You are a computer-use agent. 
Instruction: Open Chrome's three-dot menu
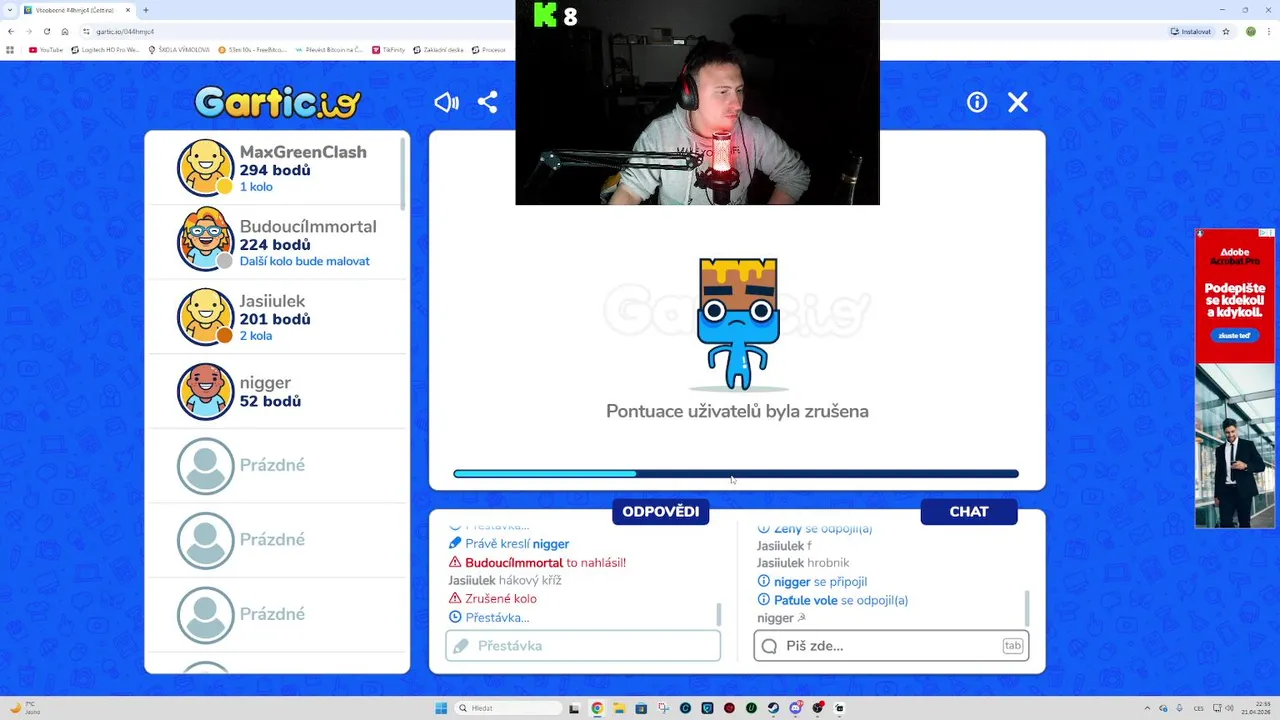coord(1270,32)
